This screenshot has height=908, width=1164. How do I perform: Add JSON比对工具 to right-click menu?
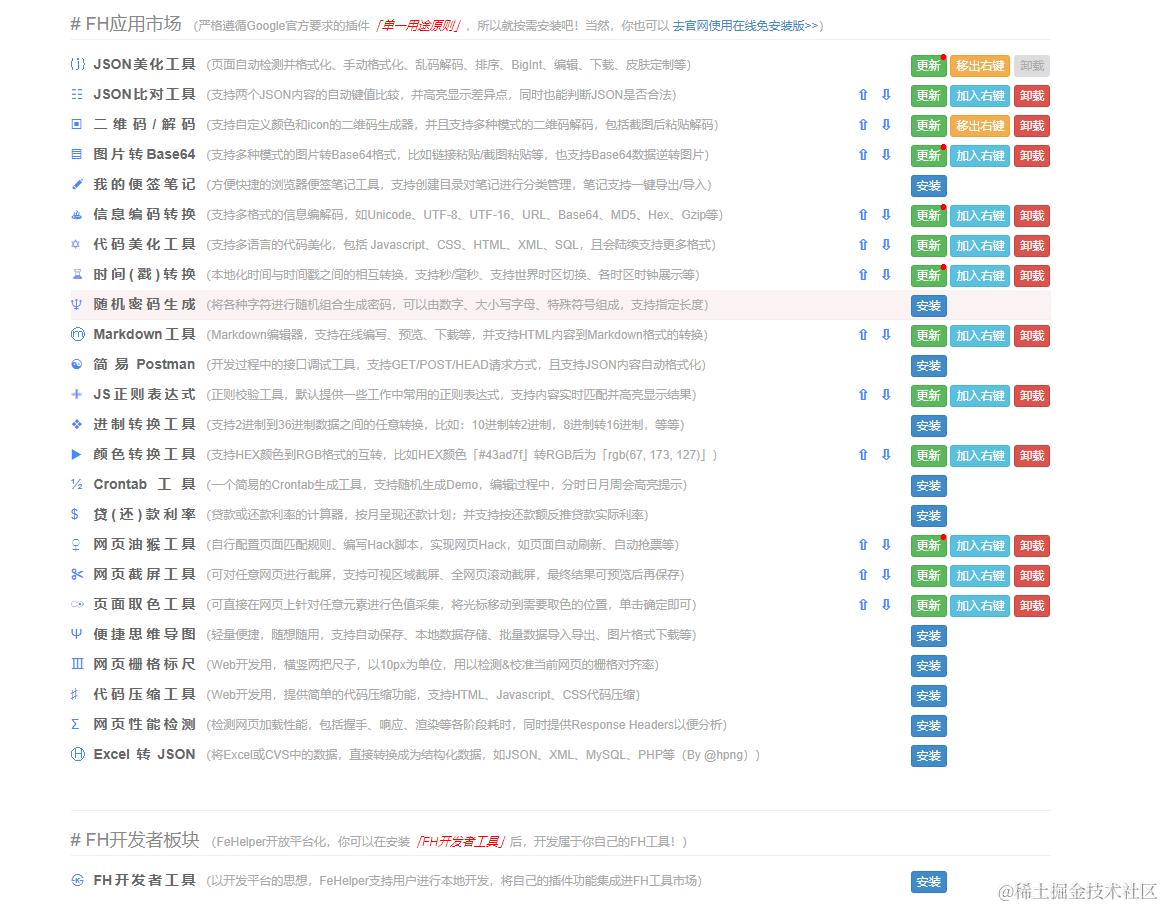(x=980, y=96)
